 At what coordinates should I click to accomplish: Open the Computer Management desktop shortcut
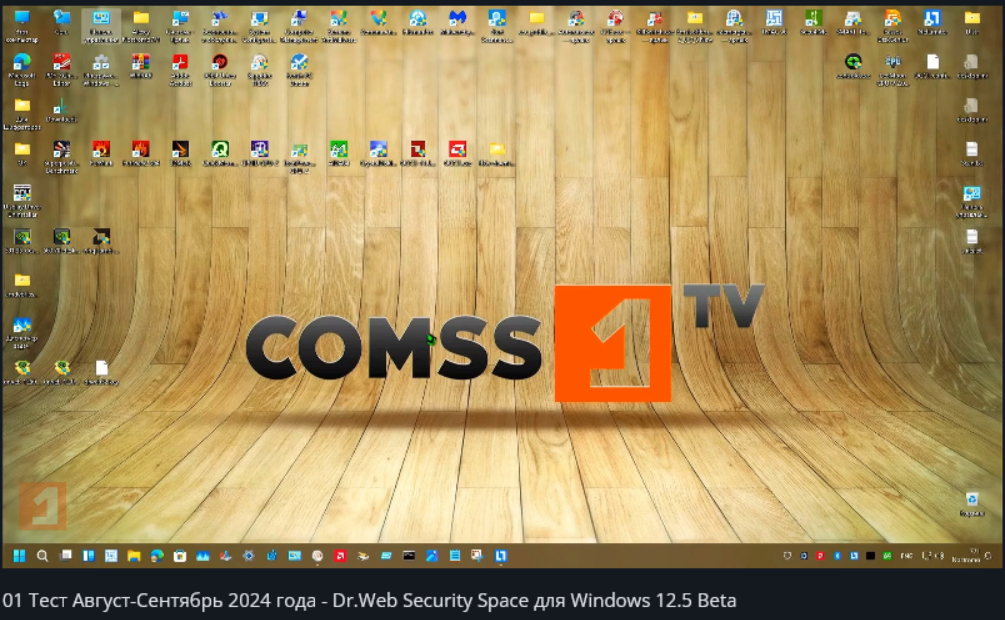(299, 26)
